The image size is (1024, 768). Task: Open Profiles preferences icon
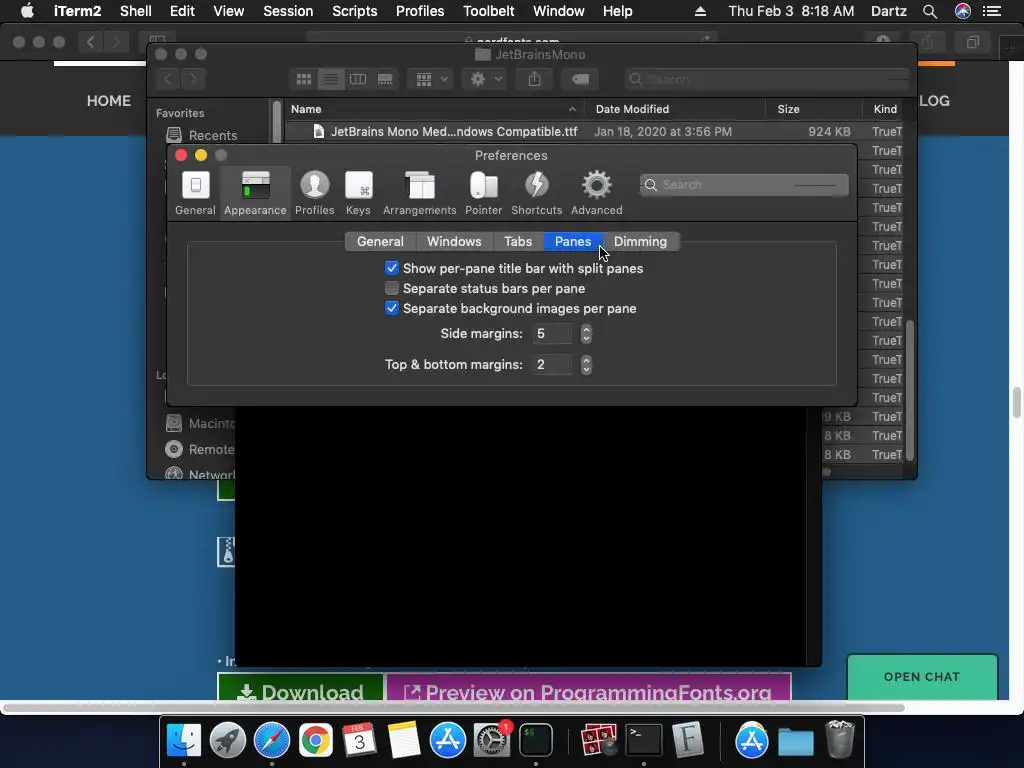tap(314, 193)
